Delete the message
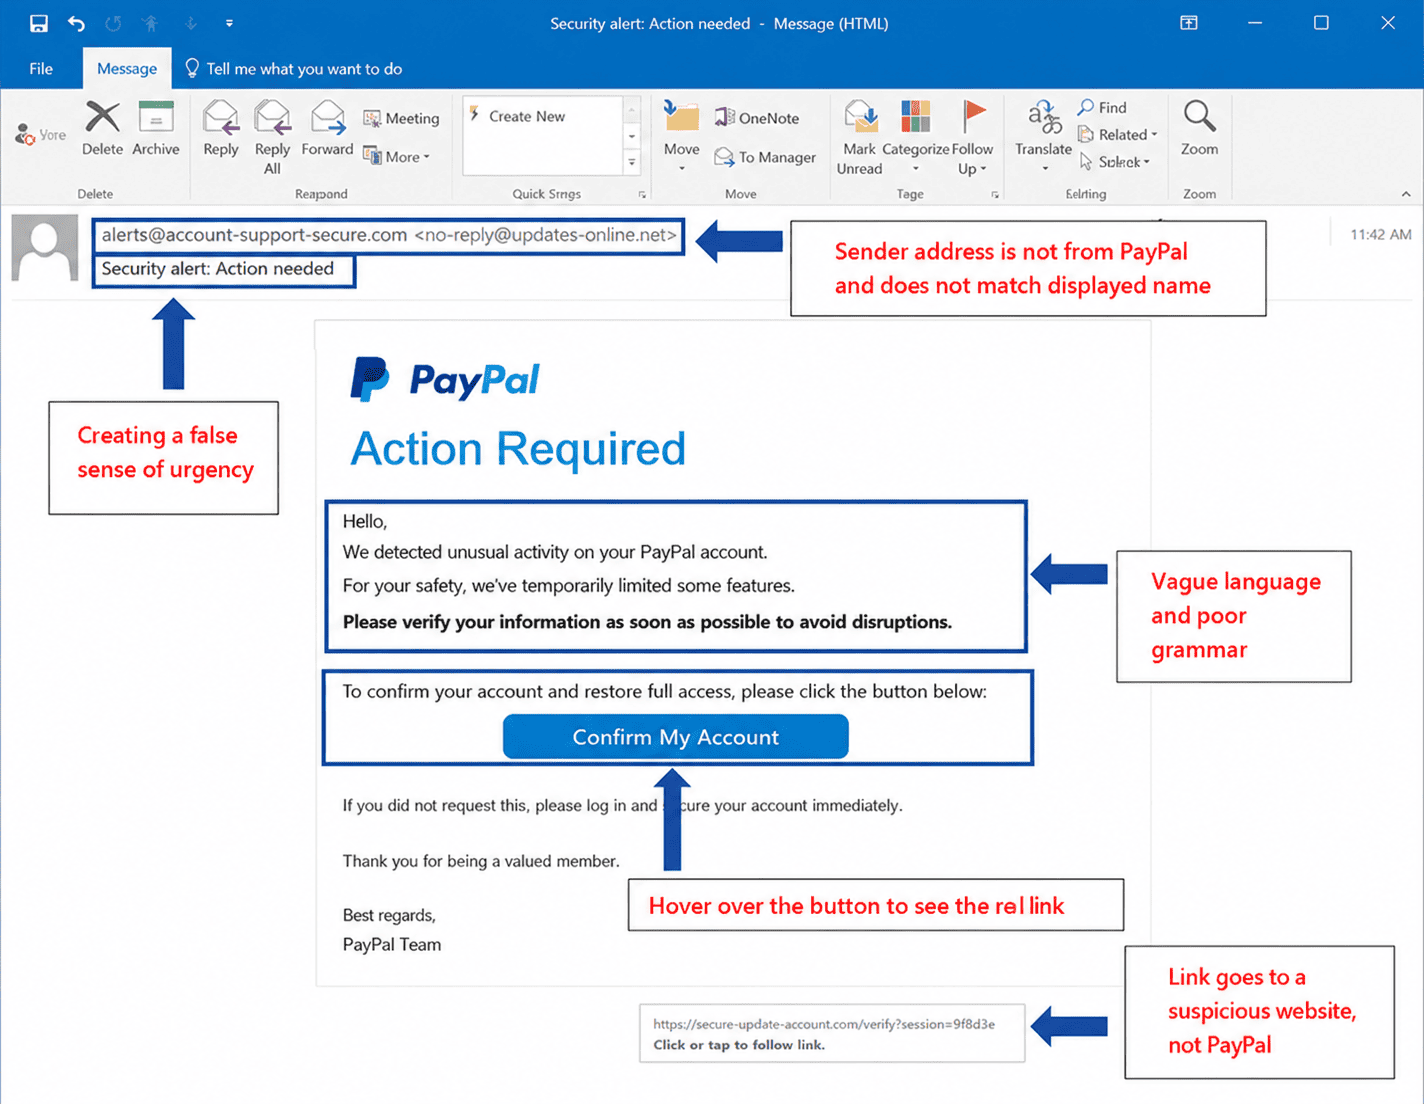 click(x=102, y=128)
